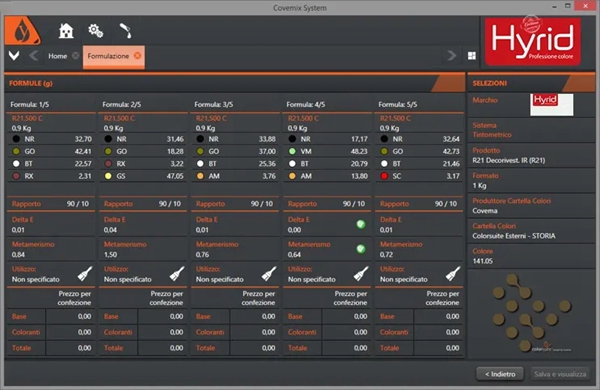
Task: Click RX value 2,31 in Formula 1/5
Action: point(85,176)
